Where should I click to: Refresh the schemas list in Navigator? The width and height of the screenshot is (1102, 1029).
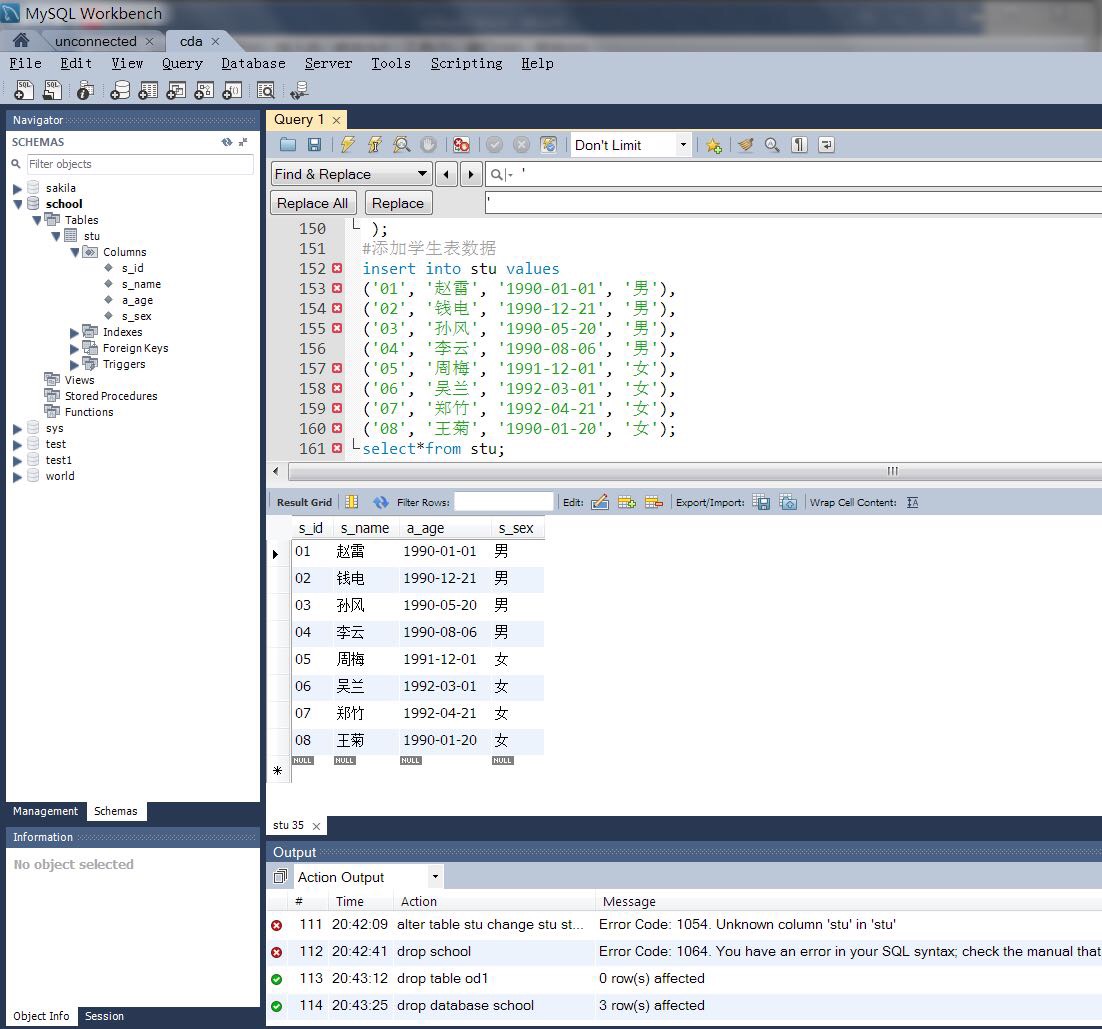click(227, 142)
